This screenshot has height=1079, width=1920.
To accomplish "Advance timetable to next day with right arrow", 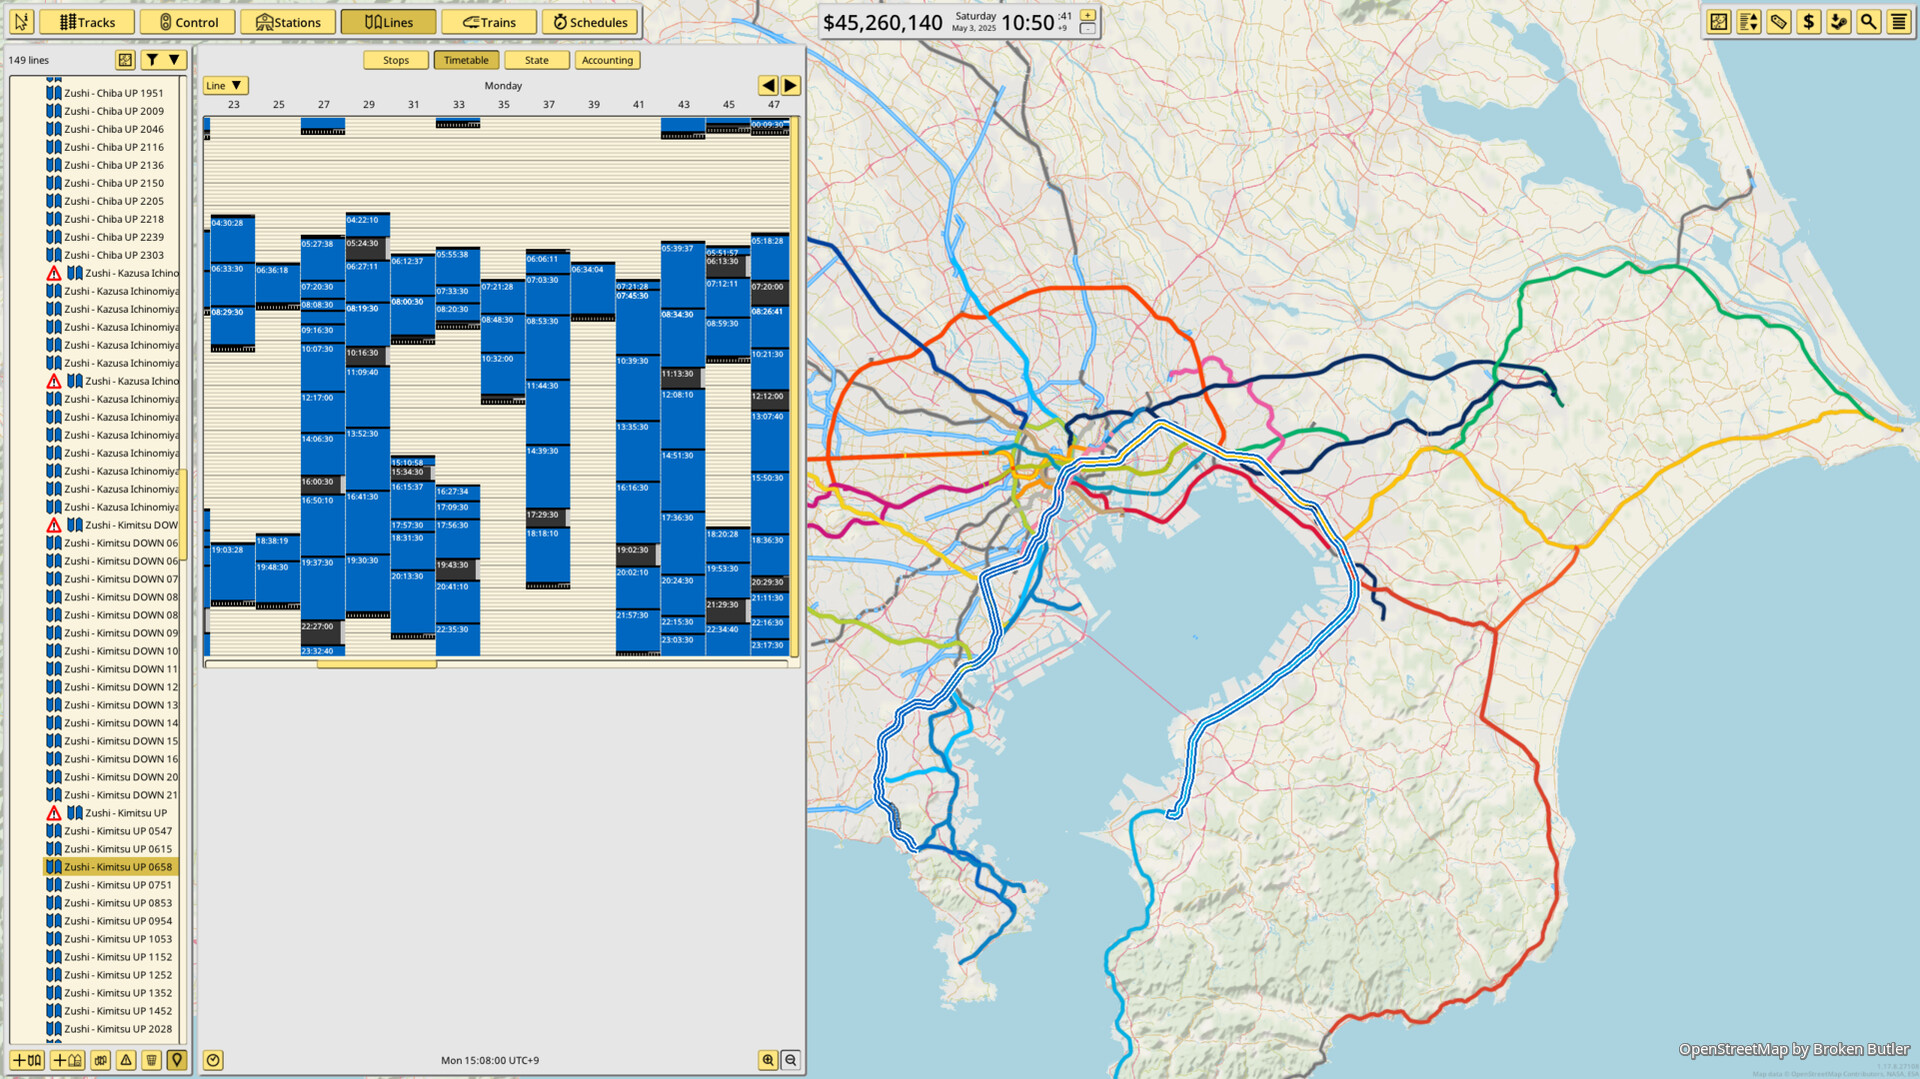I will click(x=790, y=85).
